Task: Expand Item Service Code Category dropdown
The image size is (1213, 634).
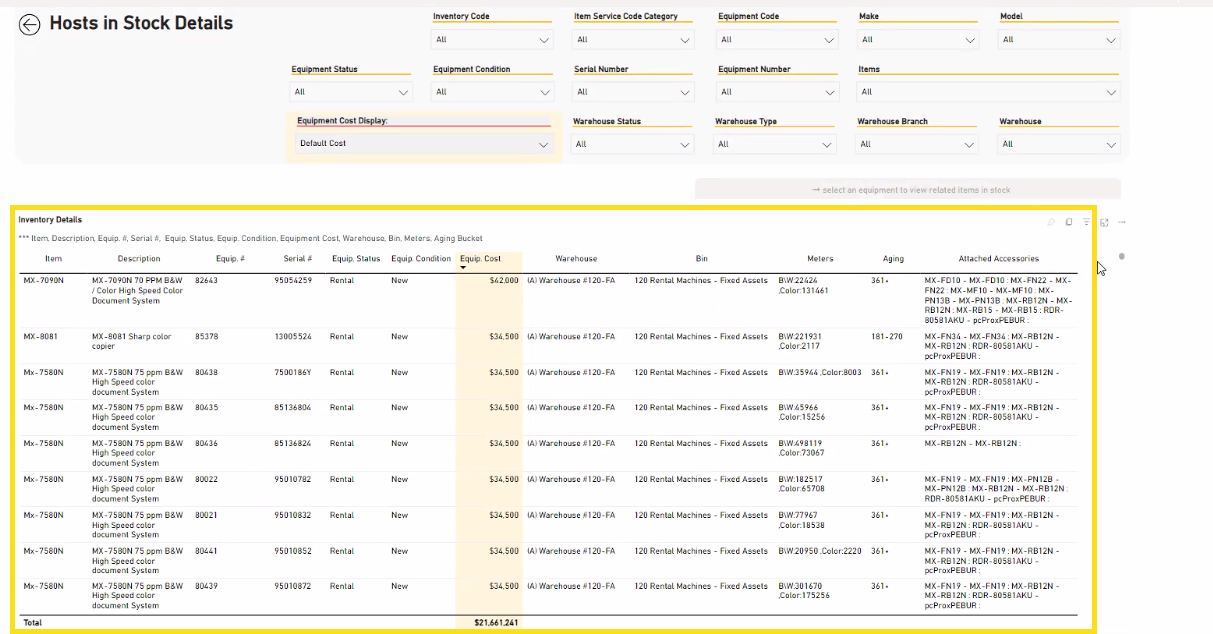Action: pos(633,40)
